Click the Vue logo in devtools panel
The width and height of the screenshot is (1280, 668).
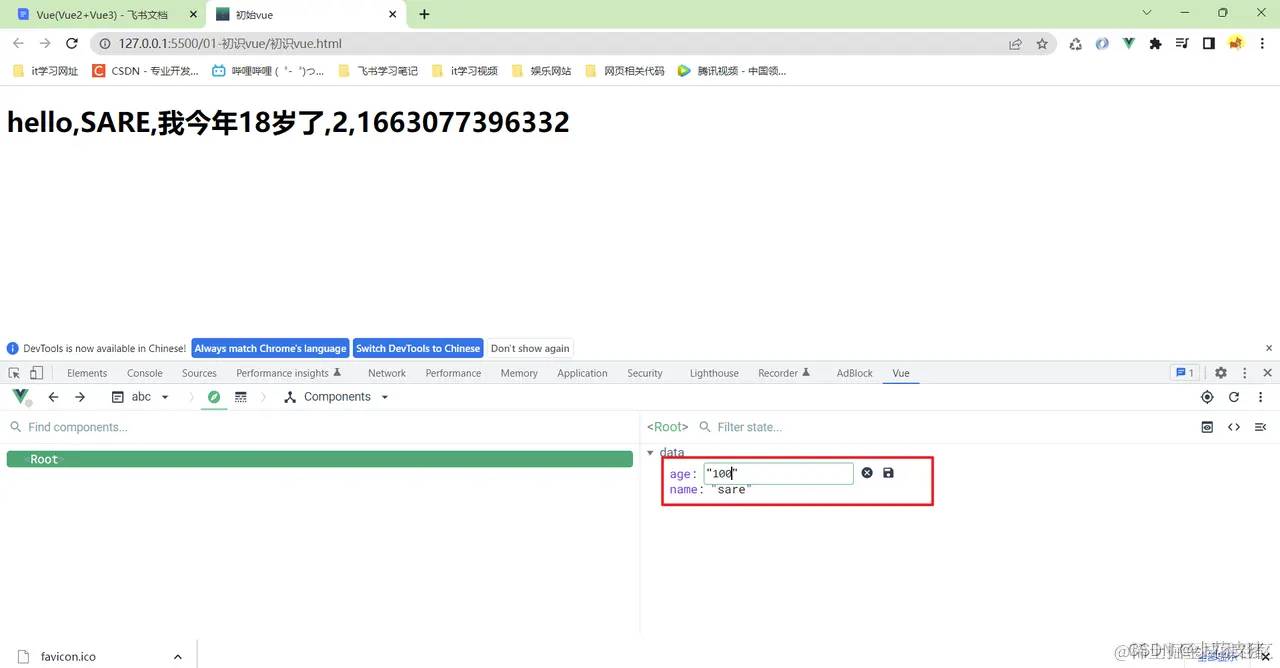coord(21,397)
